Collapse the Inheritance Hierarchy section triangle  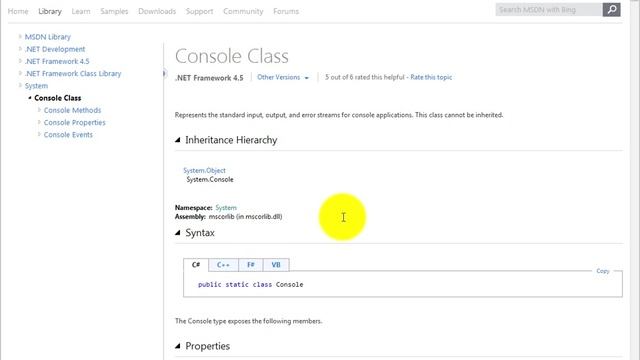click(178, 140)
